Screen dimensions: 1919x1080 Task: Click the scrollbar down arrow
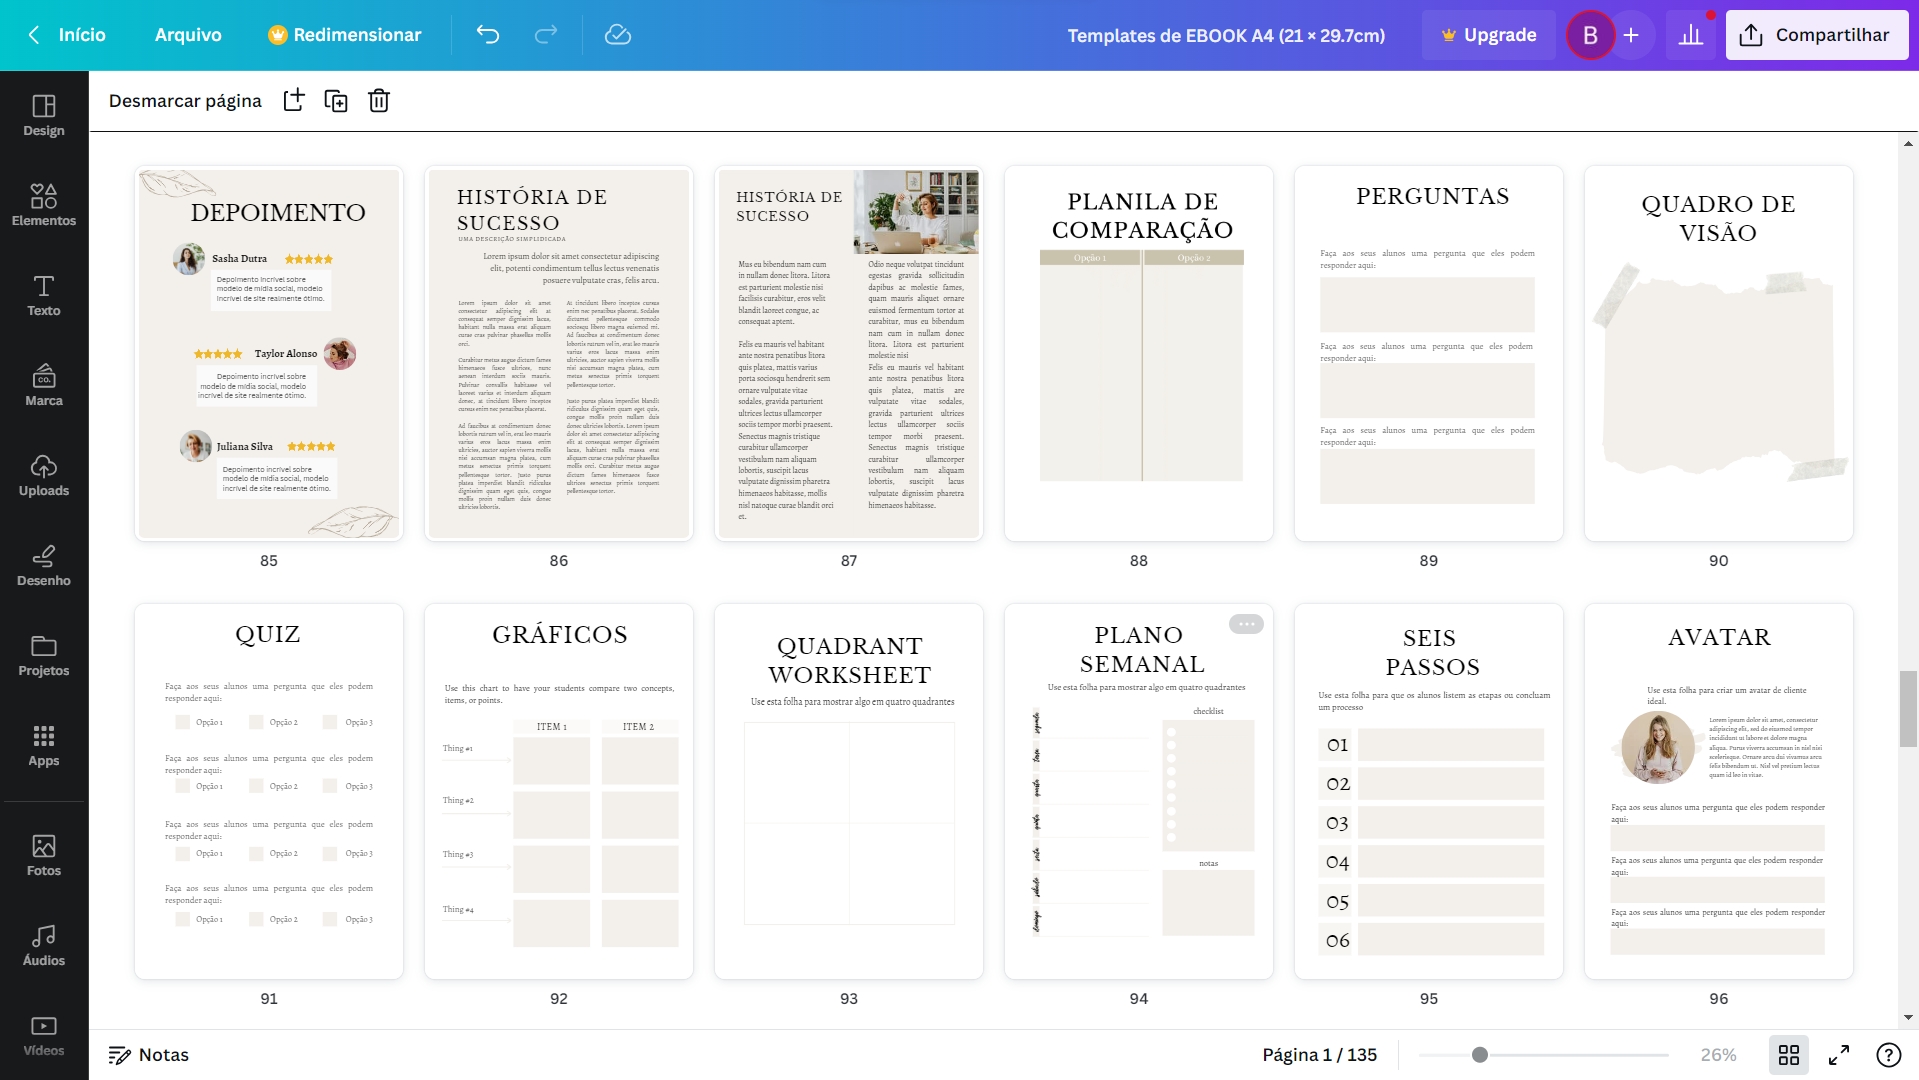point(1909,1018)
